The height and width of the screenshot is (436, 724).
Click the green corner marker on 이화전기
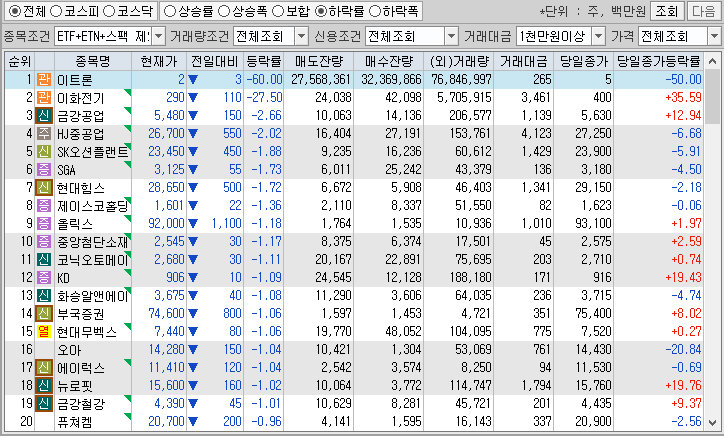tap(128, 92)
